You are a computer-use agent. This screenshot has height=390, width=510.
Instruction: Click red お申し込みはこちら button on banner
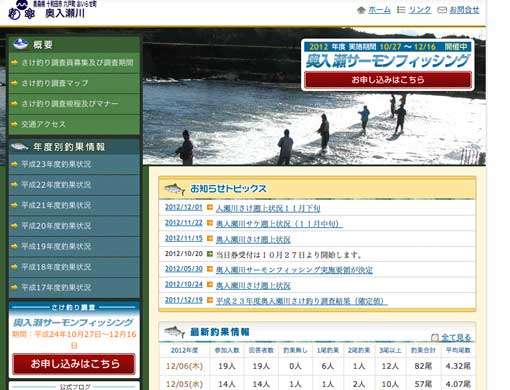click(x=388, y=80)
